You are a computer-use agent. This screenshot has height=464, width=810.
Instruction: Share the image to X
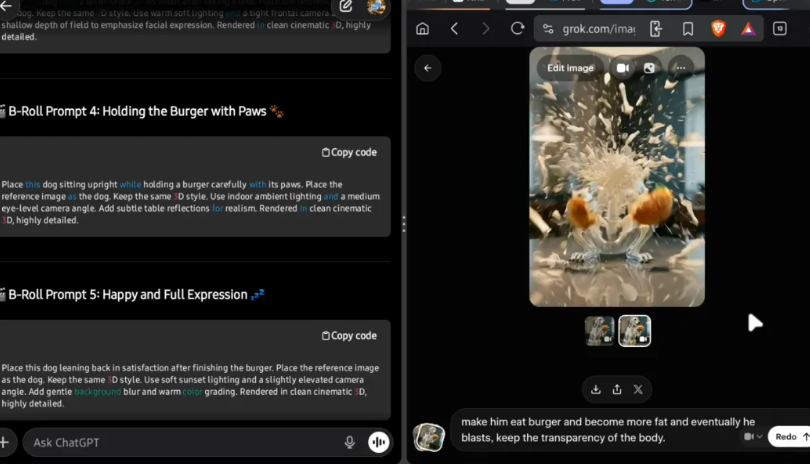coord(638,389)
